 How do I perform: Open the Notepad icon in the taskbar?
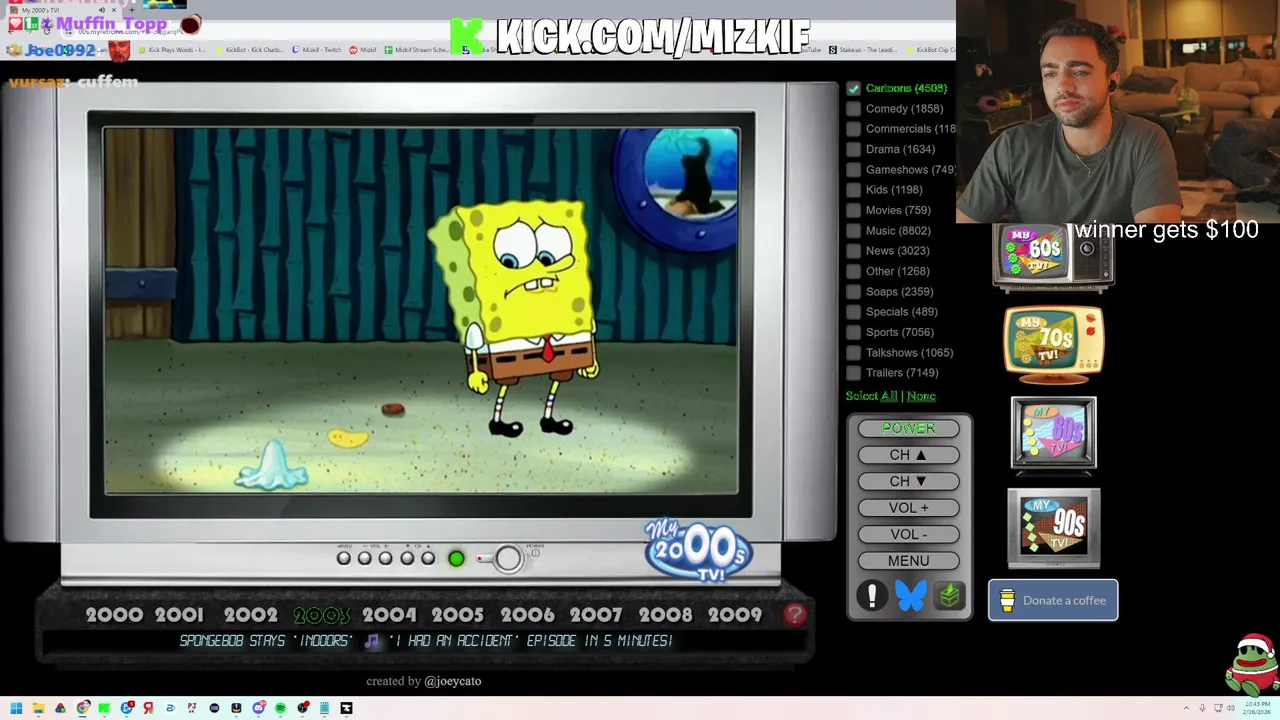tap(324, 708)
